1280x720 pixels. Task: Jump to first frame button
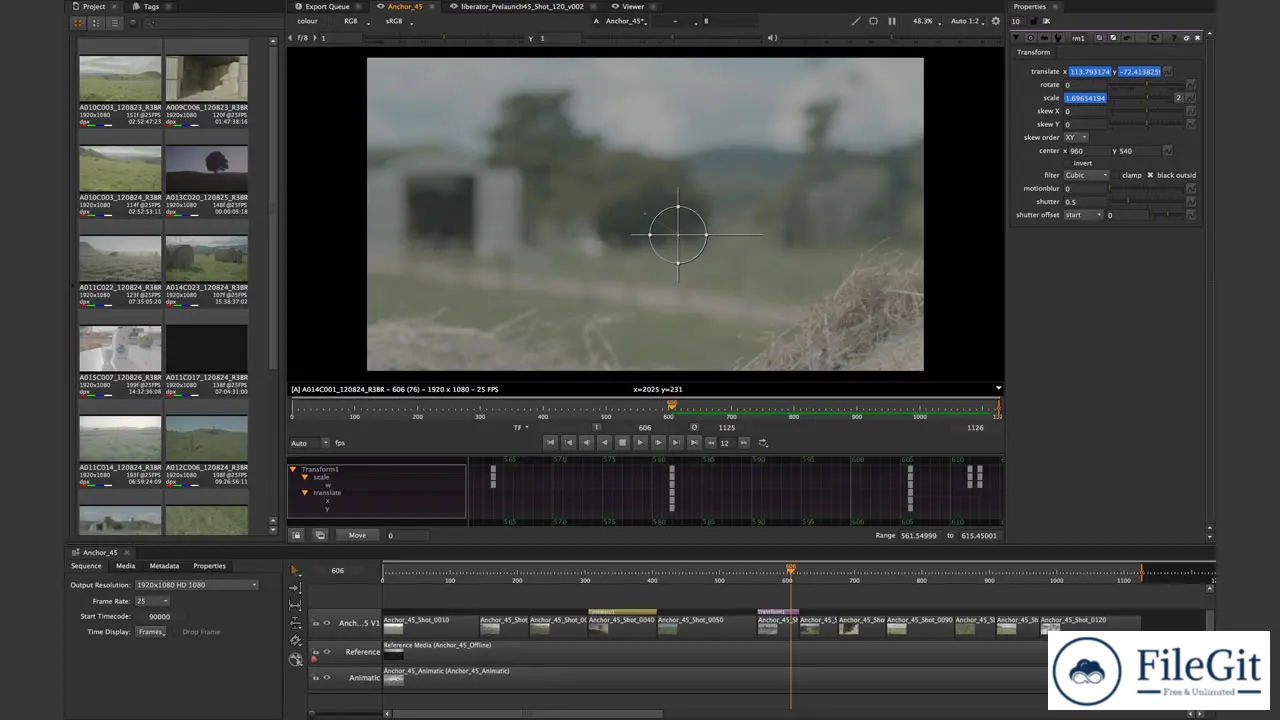pos(550,442)
